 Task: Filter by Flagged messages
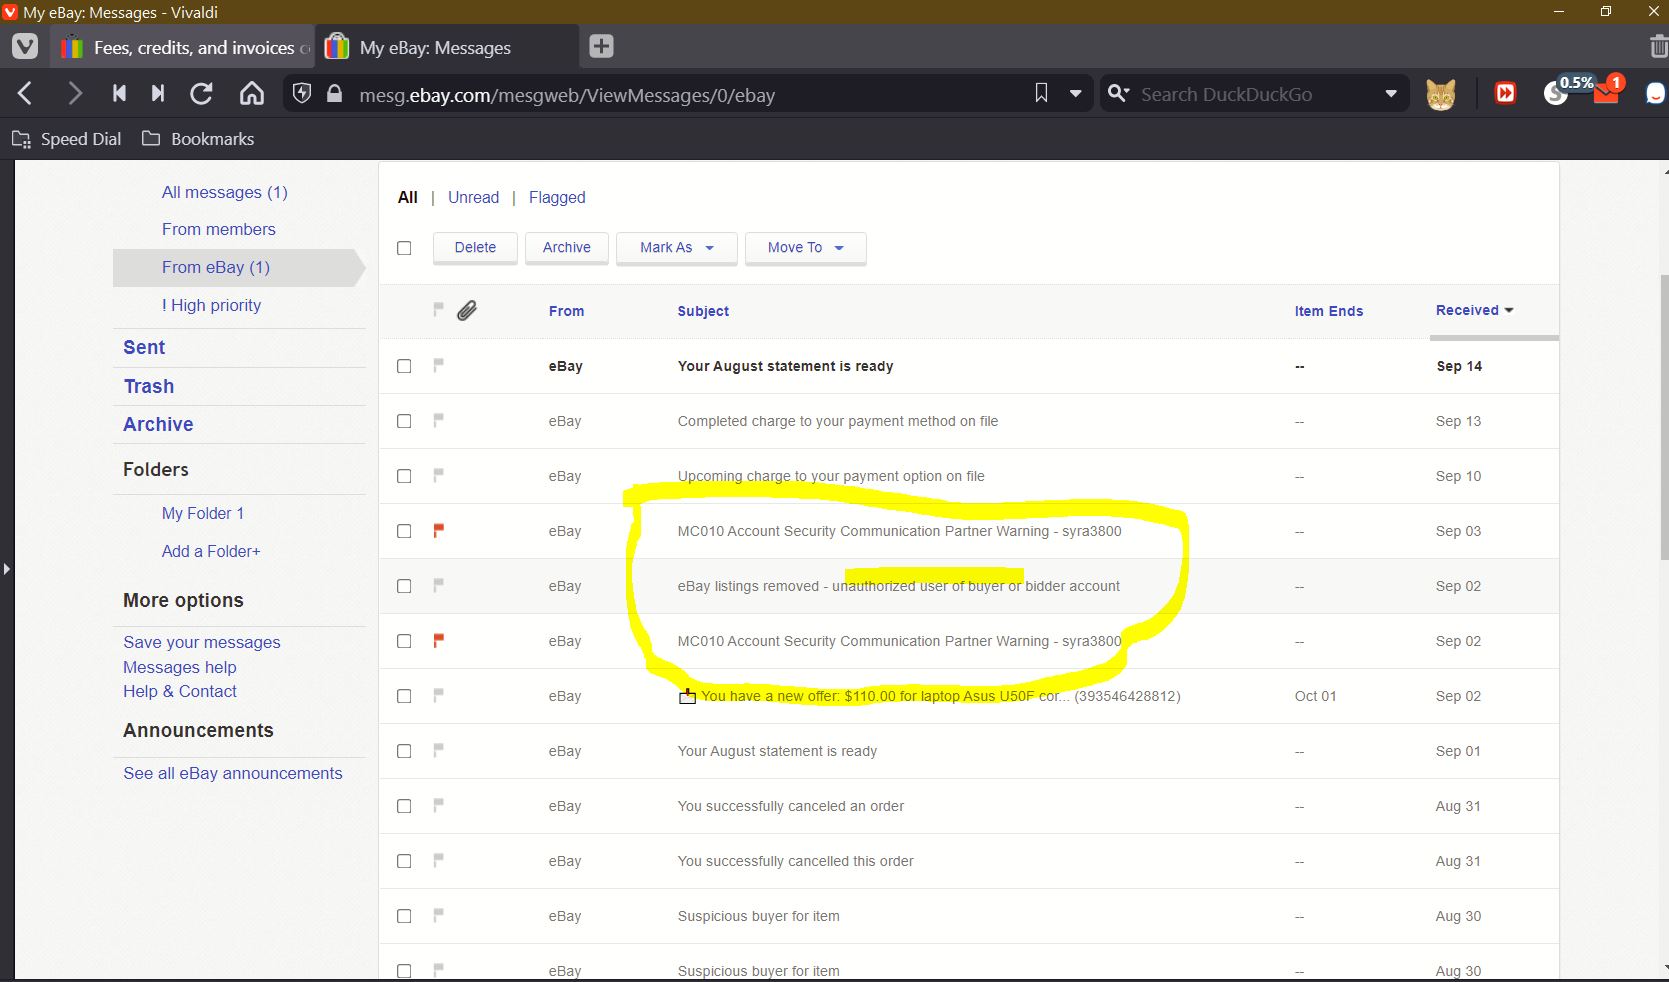(x=557, y=197)
